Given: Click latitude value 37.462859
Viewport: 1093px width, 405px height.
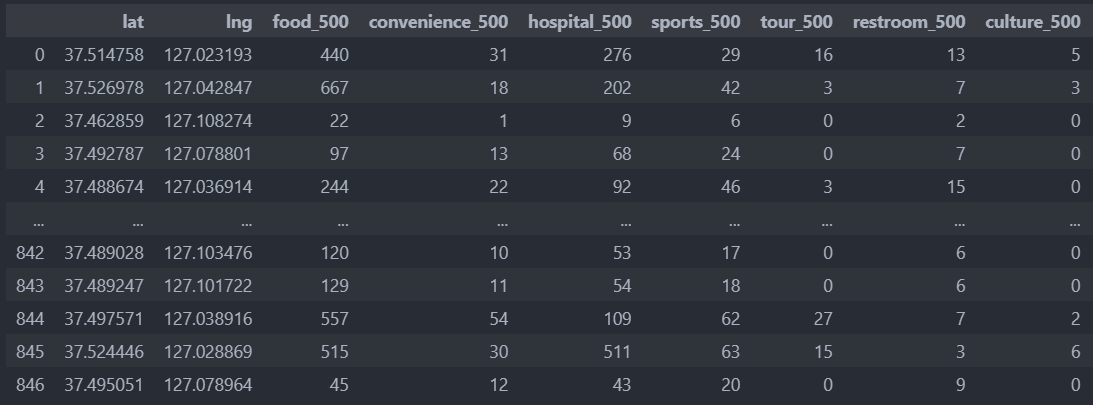Looking at the screenshot, I should (104, 121).
